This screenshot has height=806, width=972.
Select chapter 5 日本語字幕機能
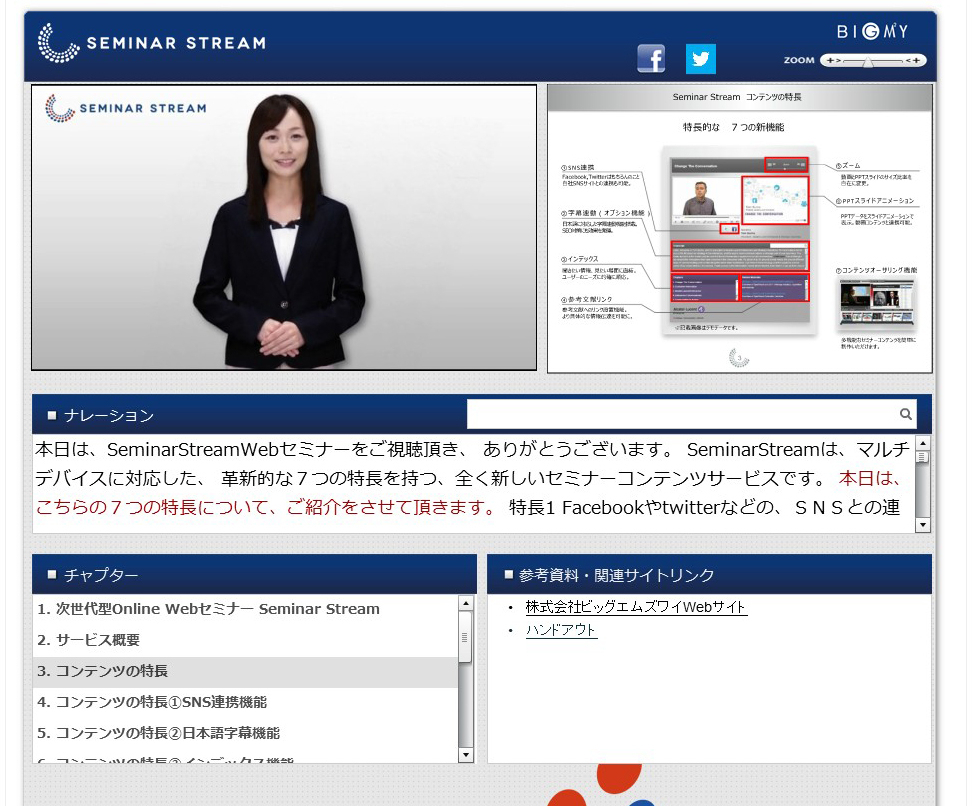pyautogui.click(x=245, y=733)
